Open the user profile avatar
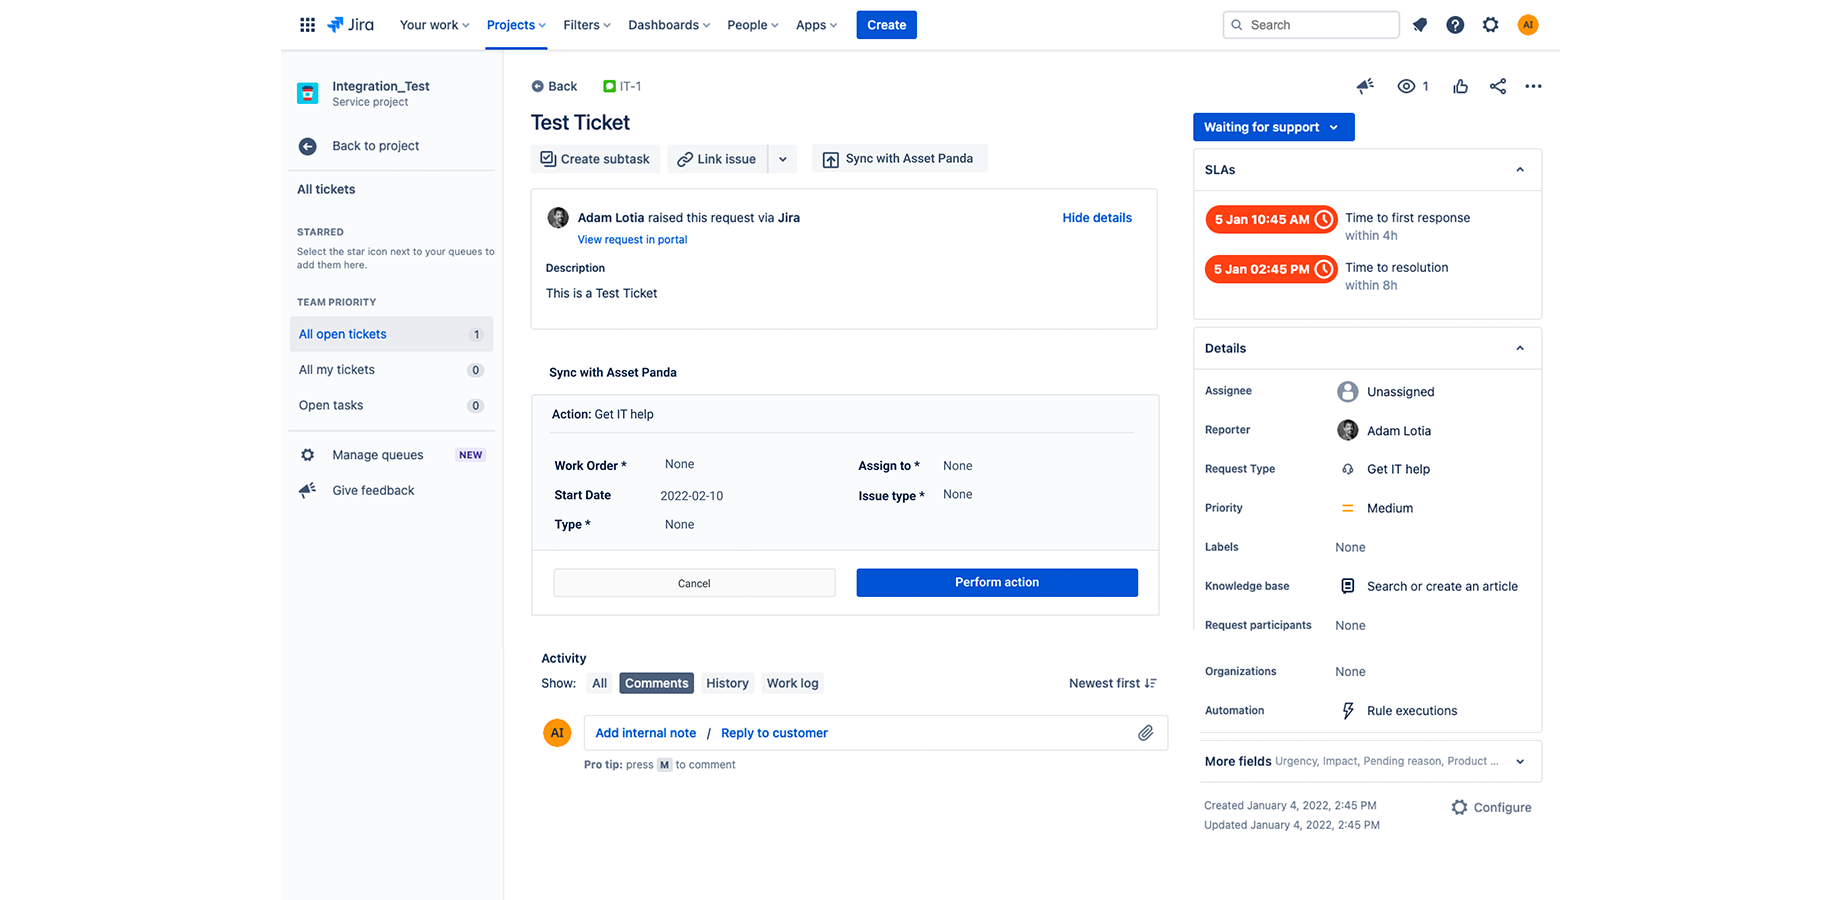Screen dimensions: 1840x900 [x=1528, y=25]
